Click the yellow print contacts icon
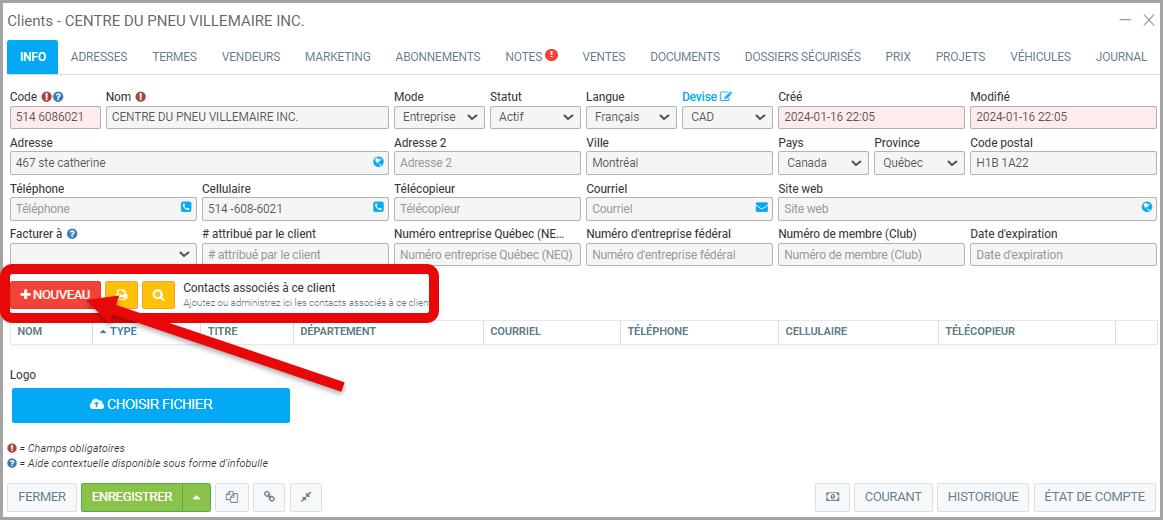Screen dimensions: 1163x520 click(x=122, y=295)
